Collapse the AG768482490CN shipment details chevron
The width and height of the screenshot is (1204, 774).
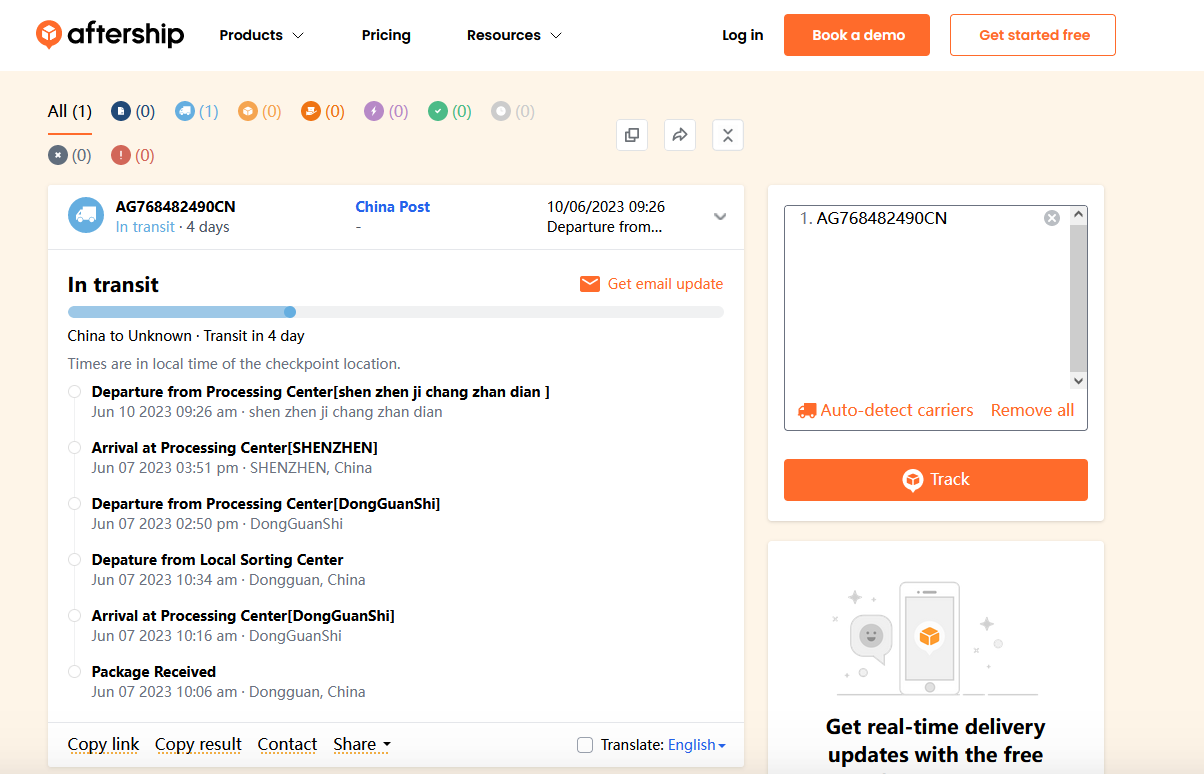point(720,217)
